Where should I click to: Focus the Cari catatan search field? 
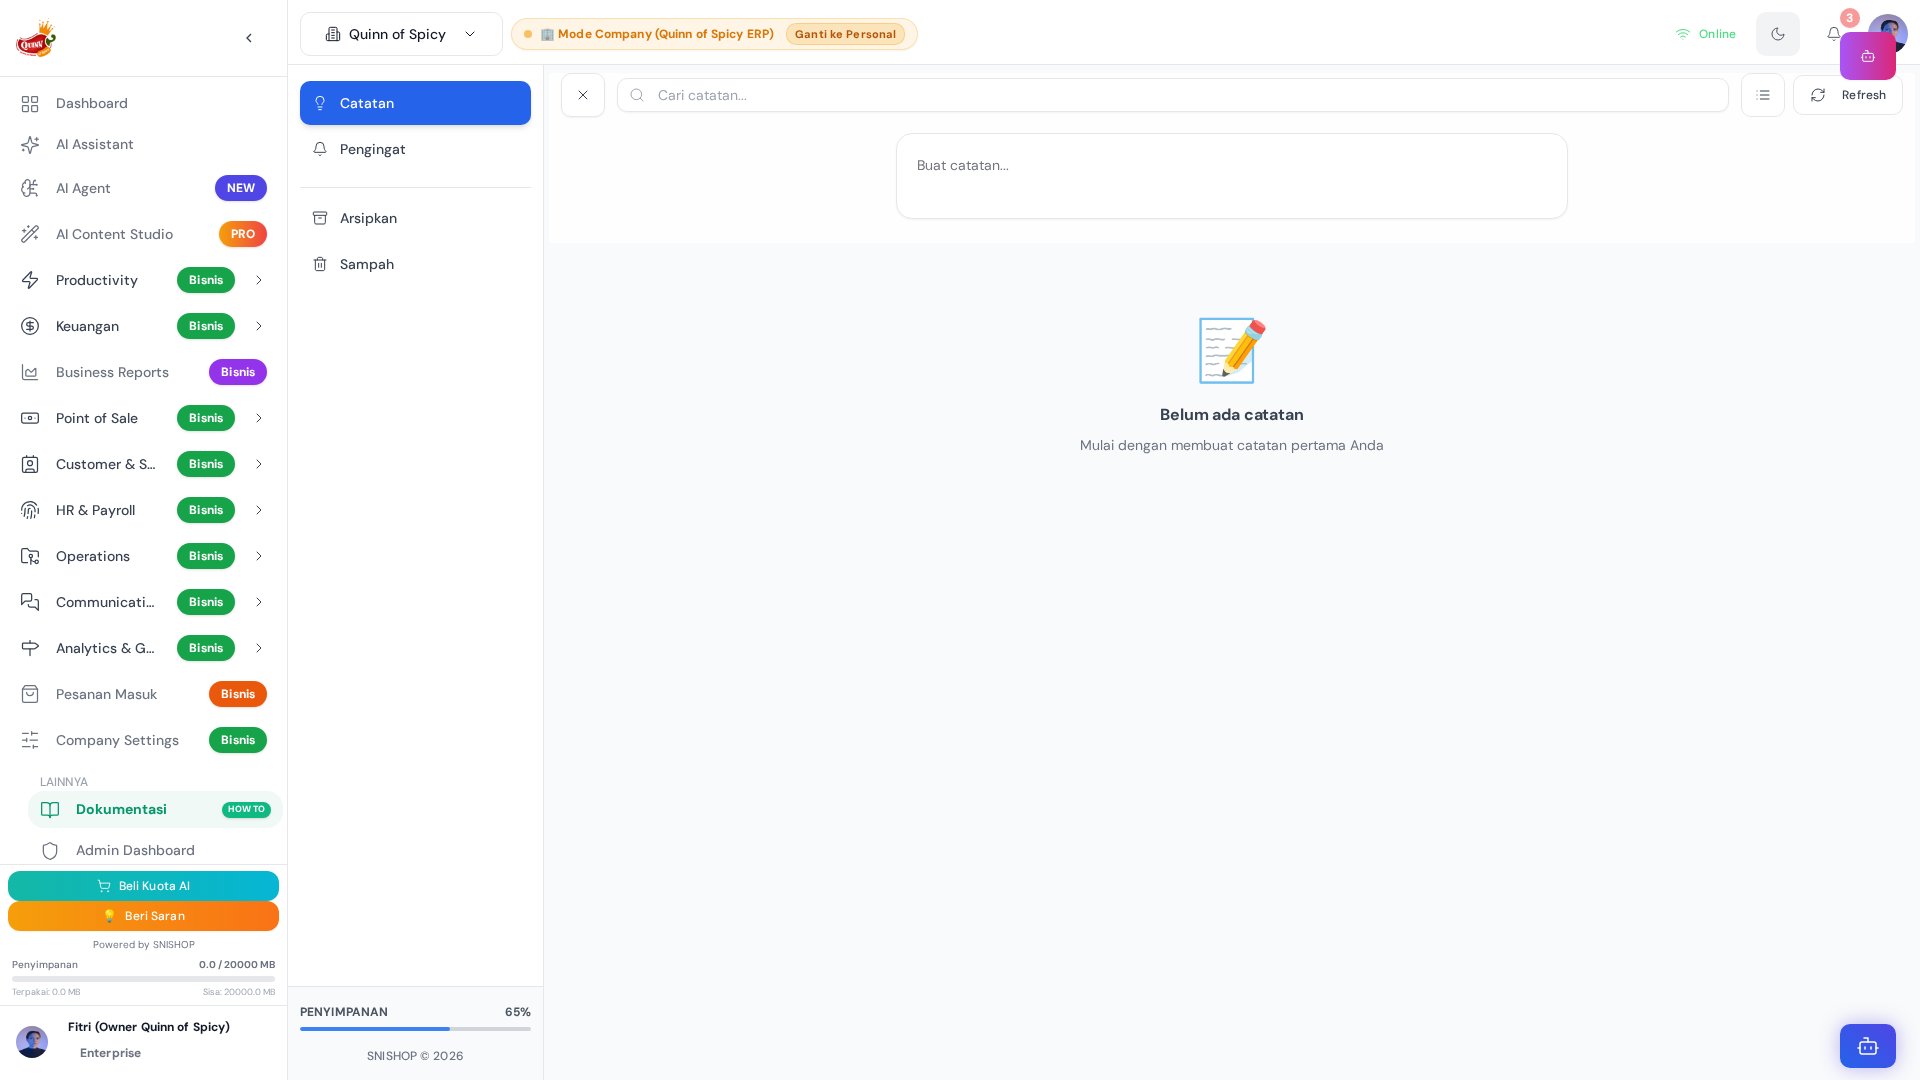[1172, 95]
